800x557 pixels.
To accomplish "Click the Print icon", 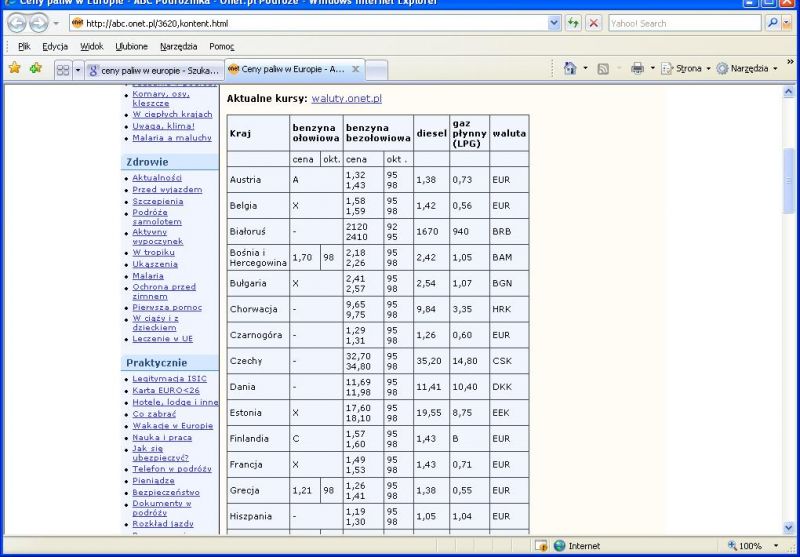I will pos(637,68).
